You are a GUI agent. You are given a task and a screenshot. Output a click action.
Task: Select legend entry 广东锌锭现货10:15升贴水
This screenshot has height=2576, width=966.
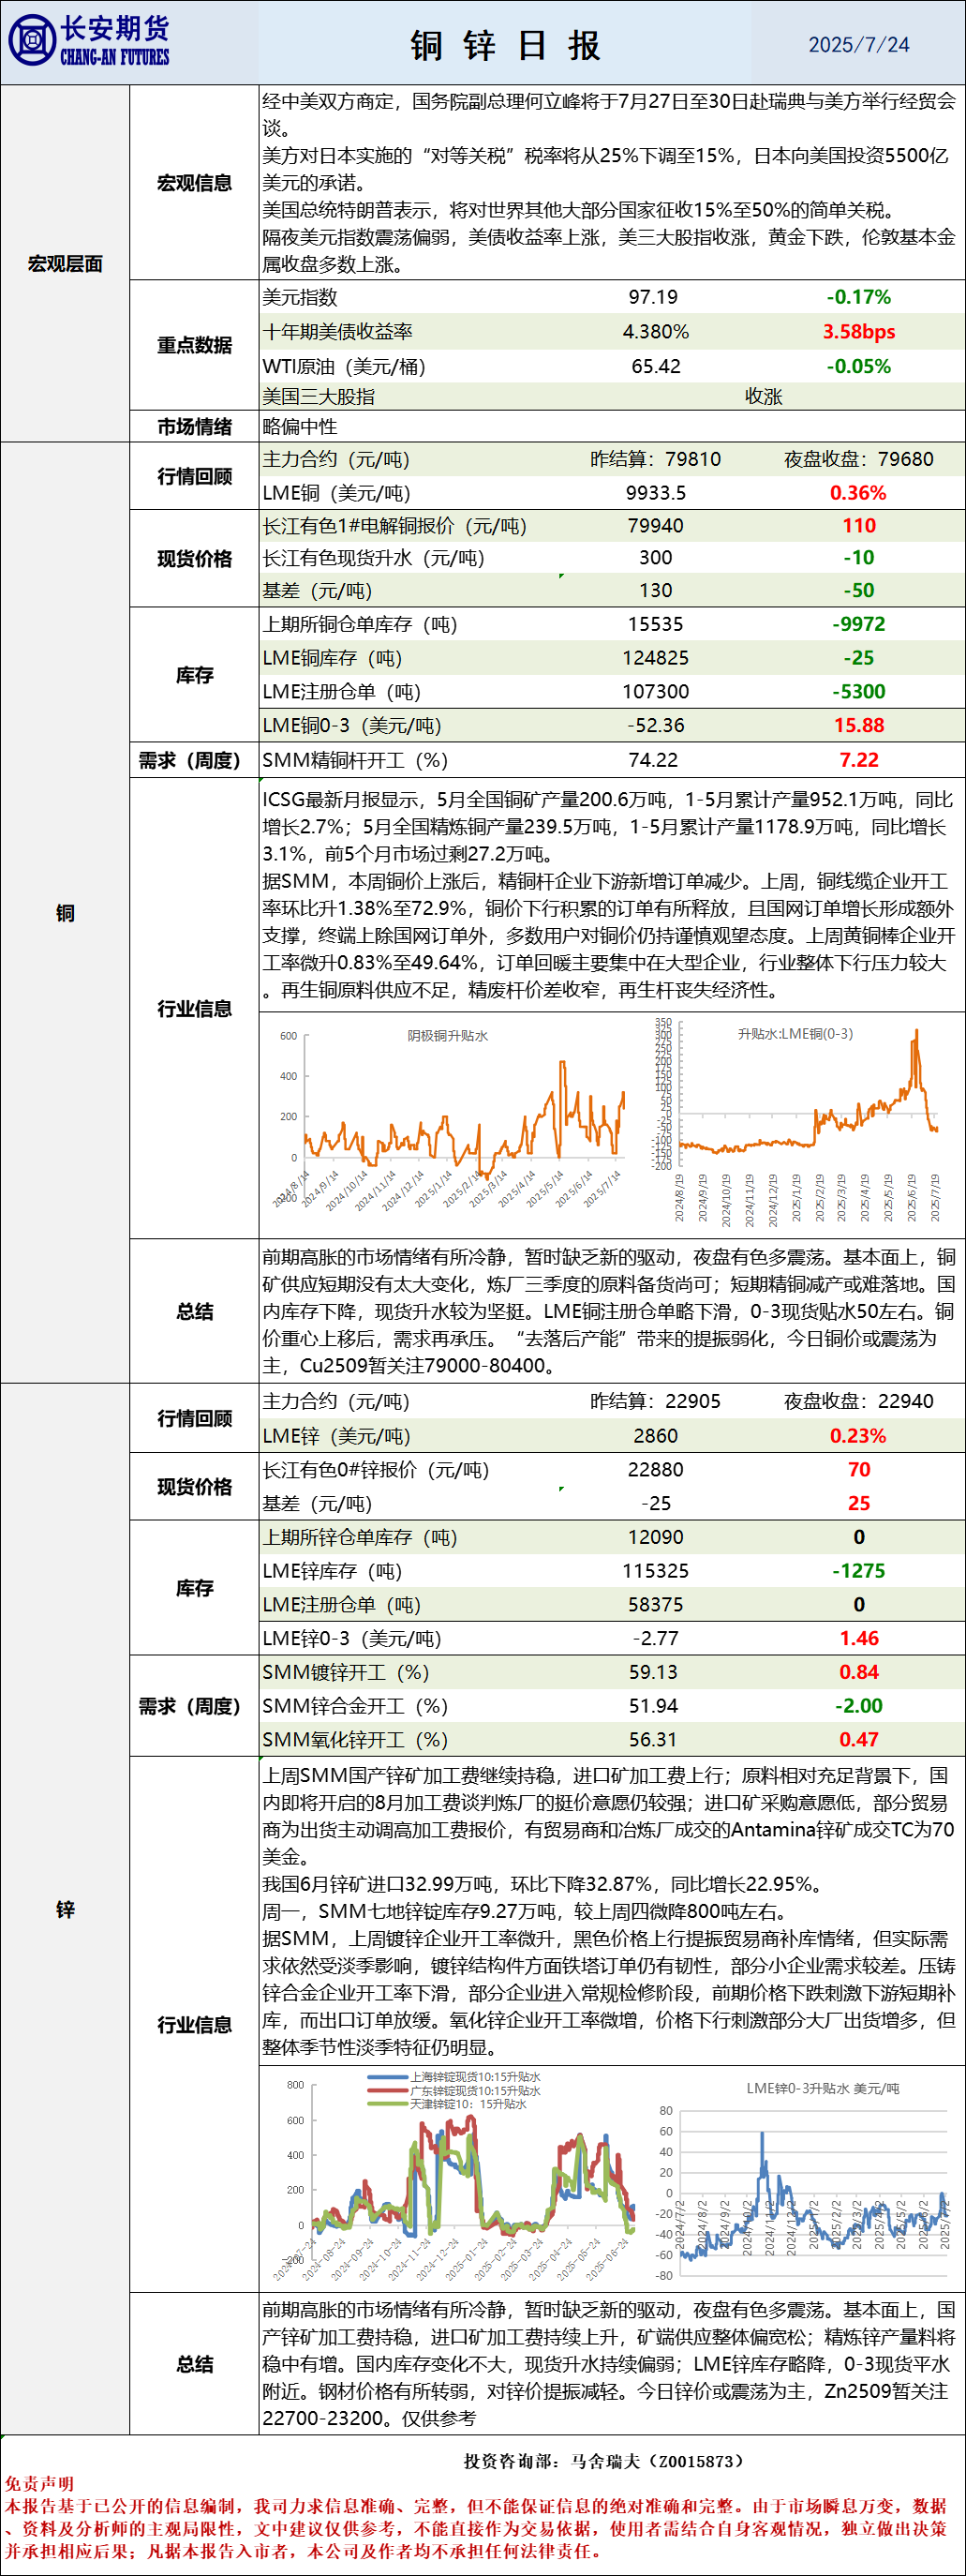coord(454,2091)
